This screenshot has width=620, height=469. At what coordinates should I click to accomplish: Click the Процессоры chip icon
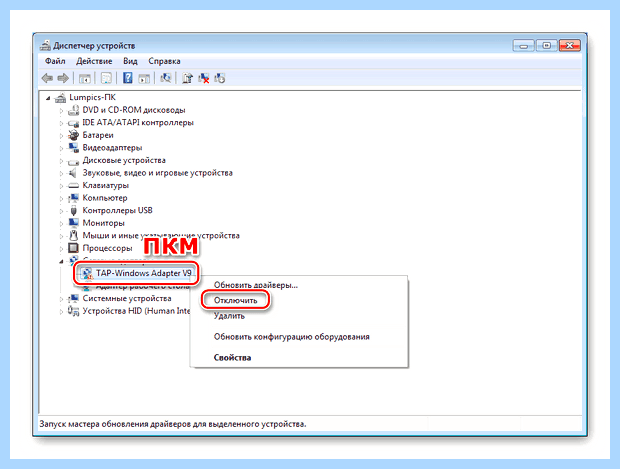click(x=74, y=248)
